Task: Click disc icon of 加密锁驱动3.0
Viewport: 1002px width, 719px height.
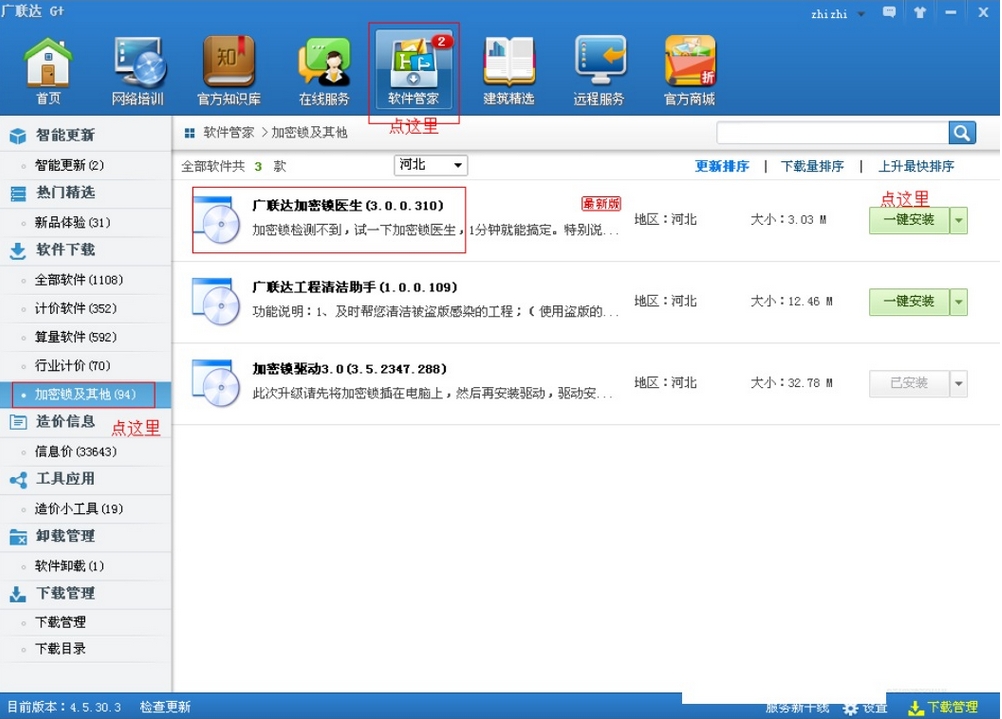Action: coord(217,383)
